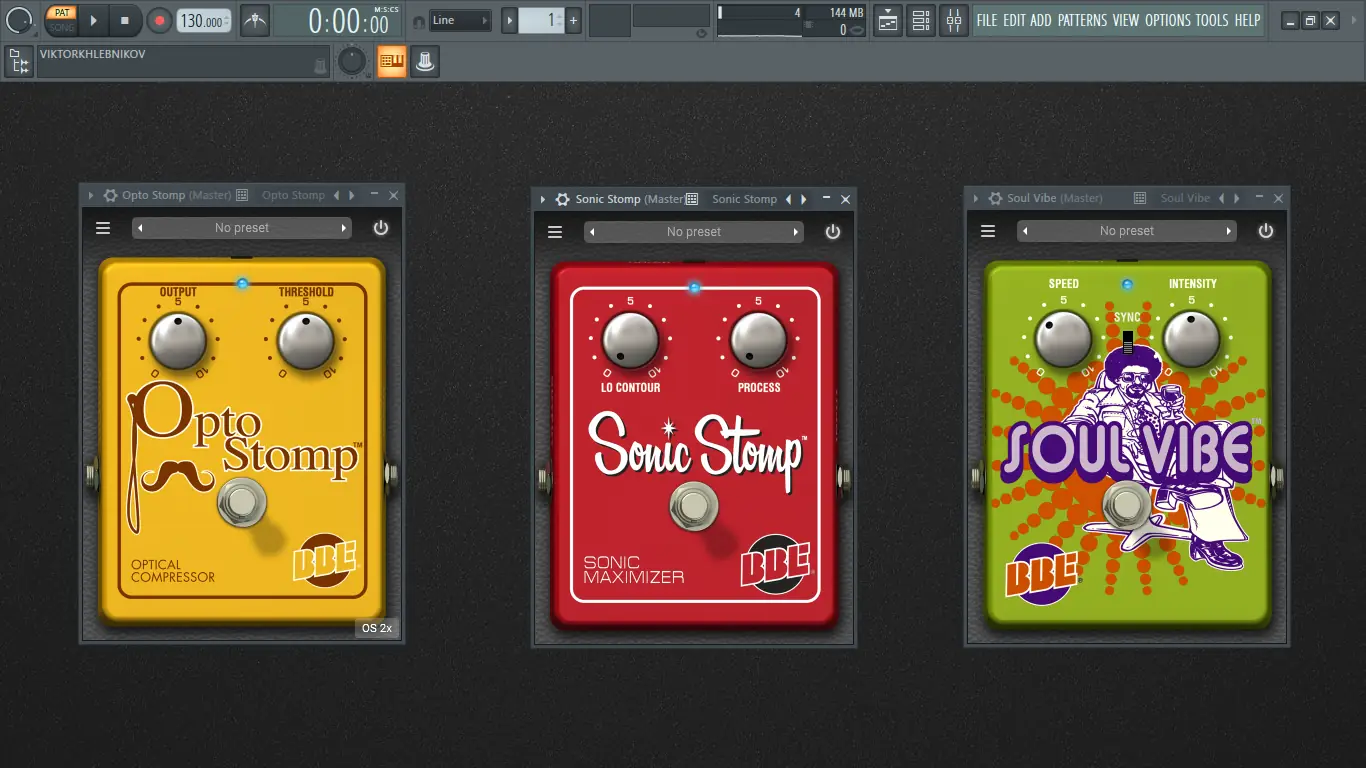Click the snap magnet icon

418,21
